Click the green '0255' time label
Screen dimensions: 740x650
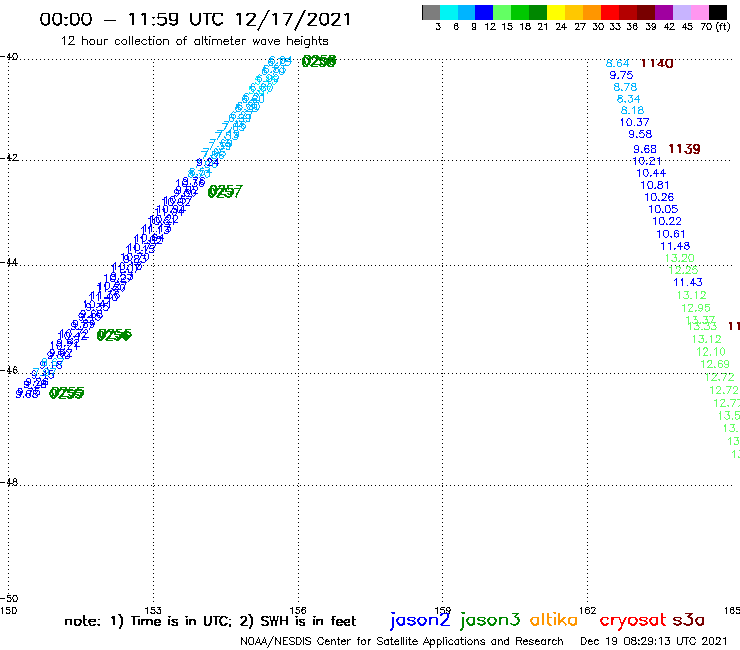coord(67,393)
